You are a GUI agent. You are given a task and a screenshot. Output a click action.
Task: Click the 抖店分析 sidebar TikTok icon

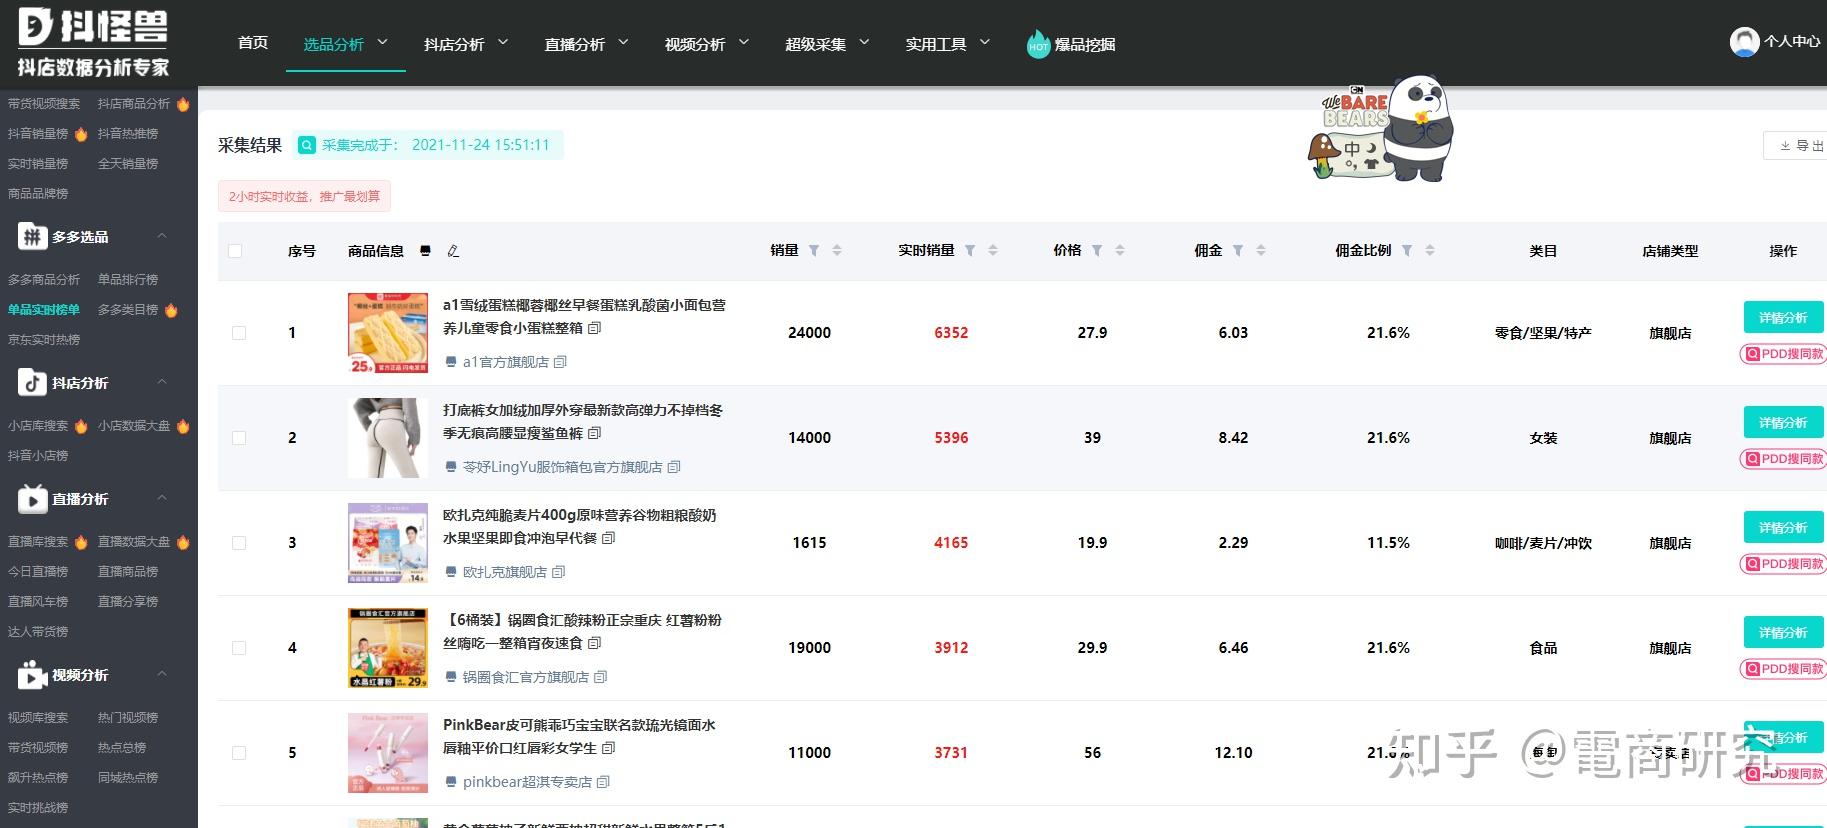[x=32, y=383]
